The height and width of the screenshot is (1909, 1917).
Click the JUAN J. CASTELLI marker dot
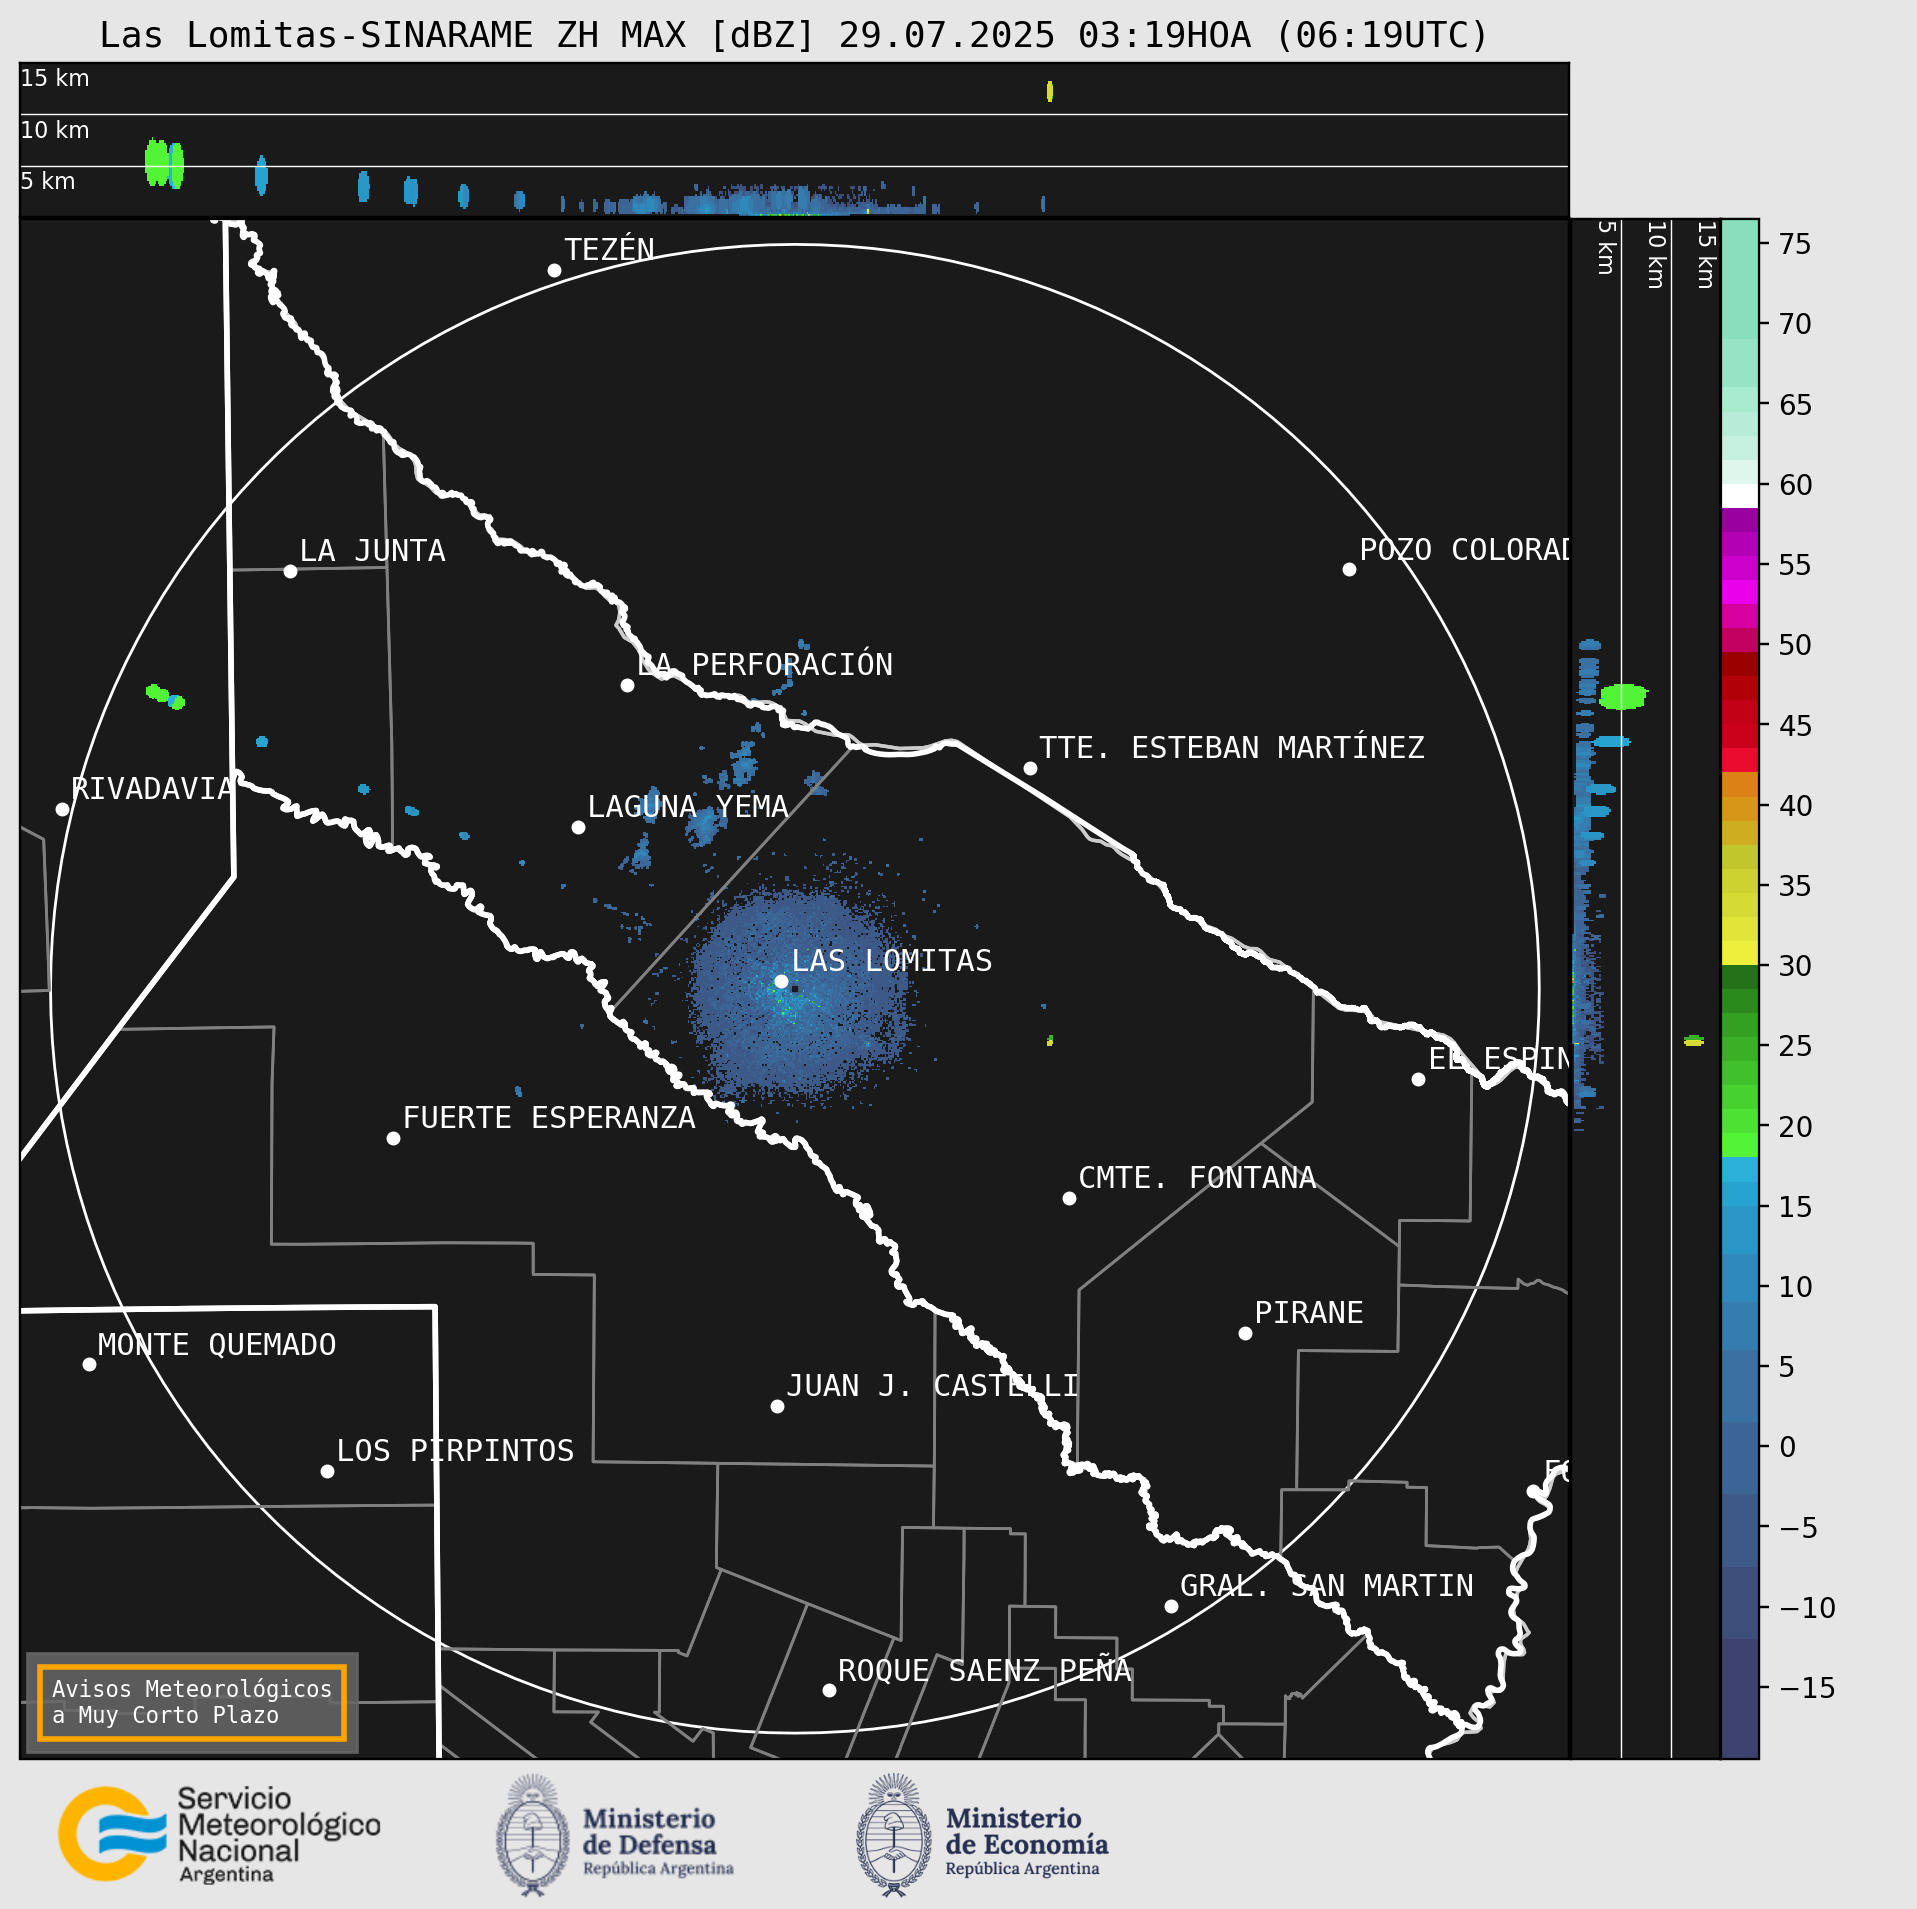(x=777, y=1406)
